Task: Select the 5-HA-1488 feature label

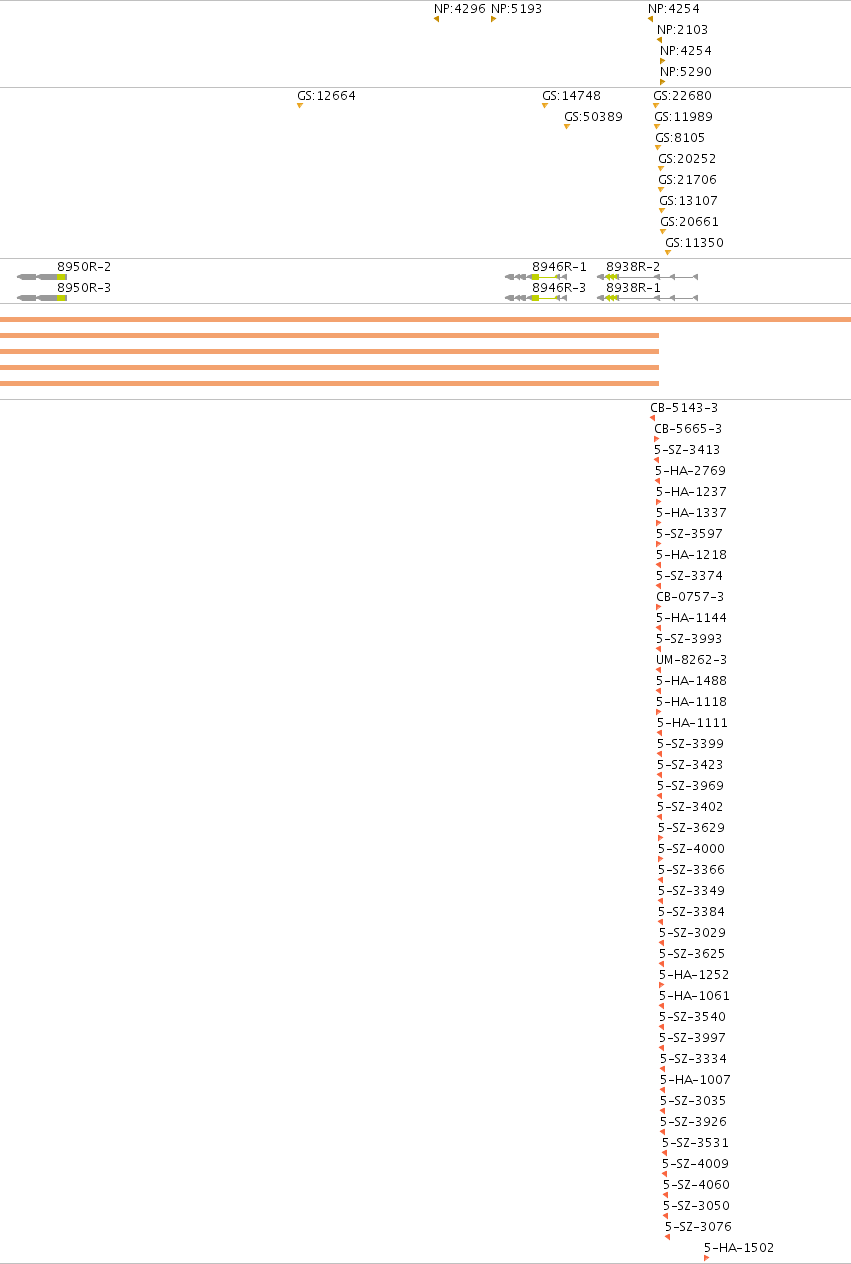Action: (692, 681)
